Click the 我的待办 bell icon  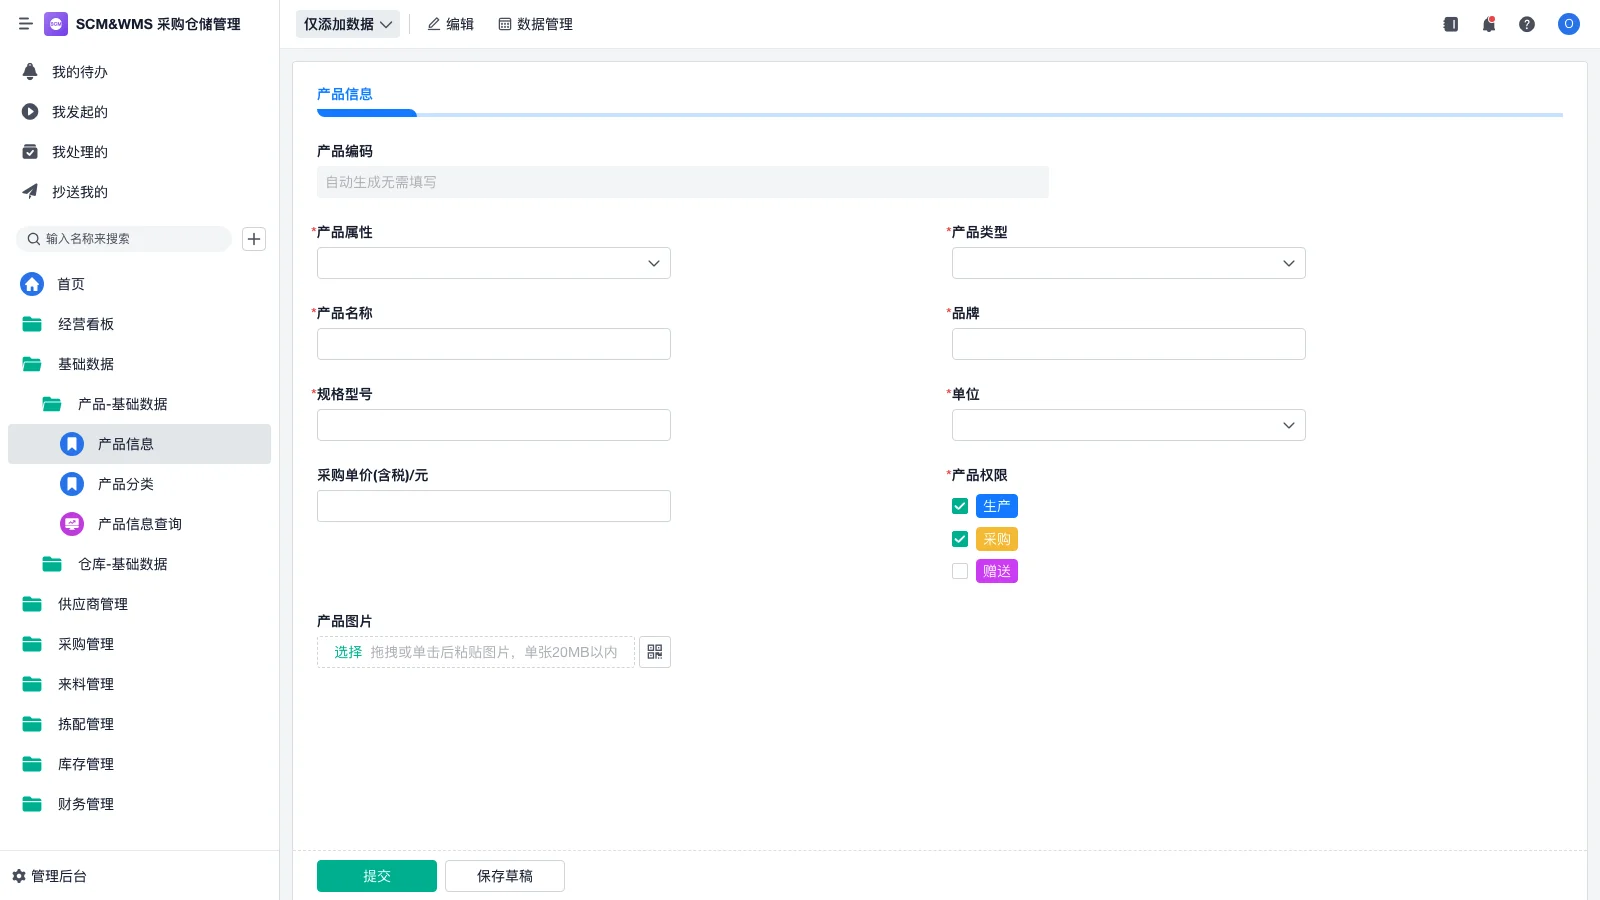[30, 72]
